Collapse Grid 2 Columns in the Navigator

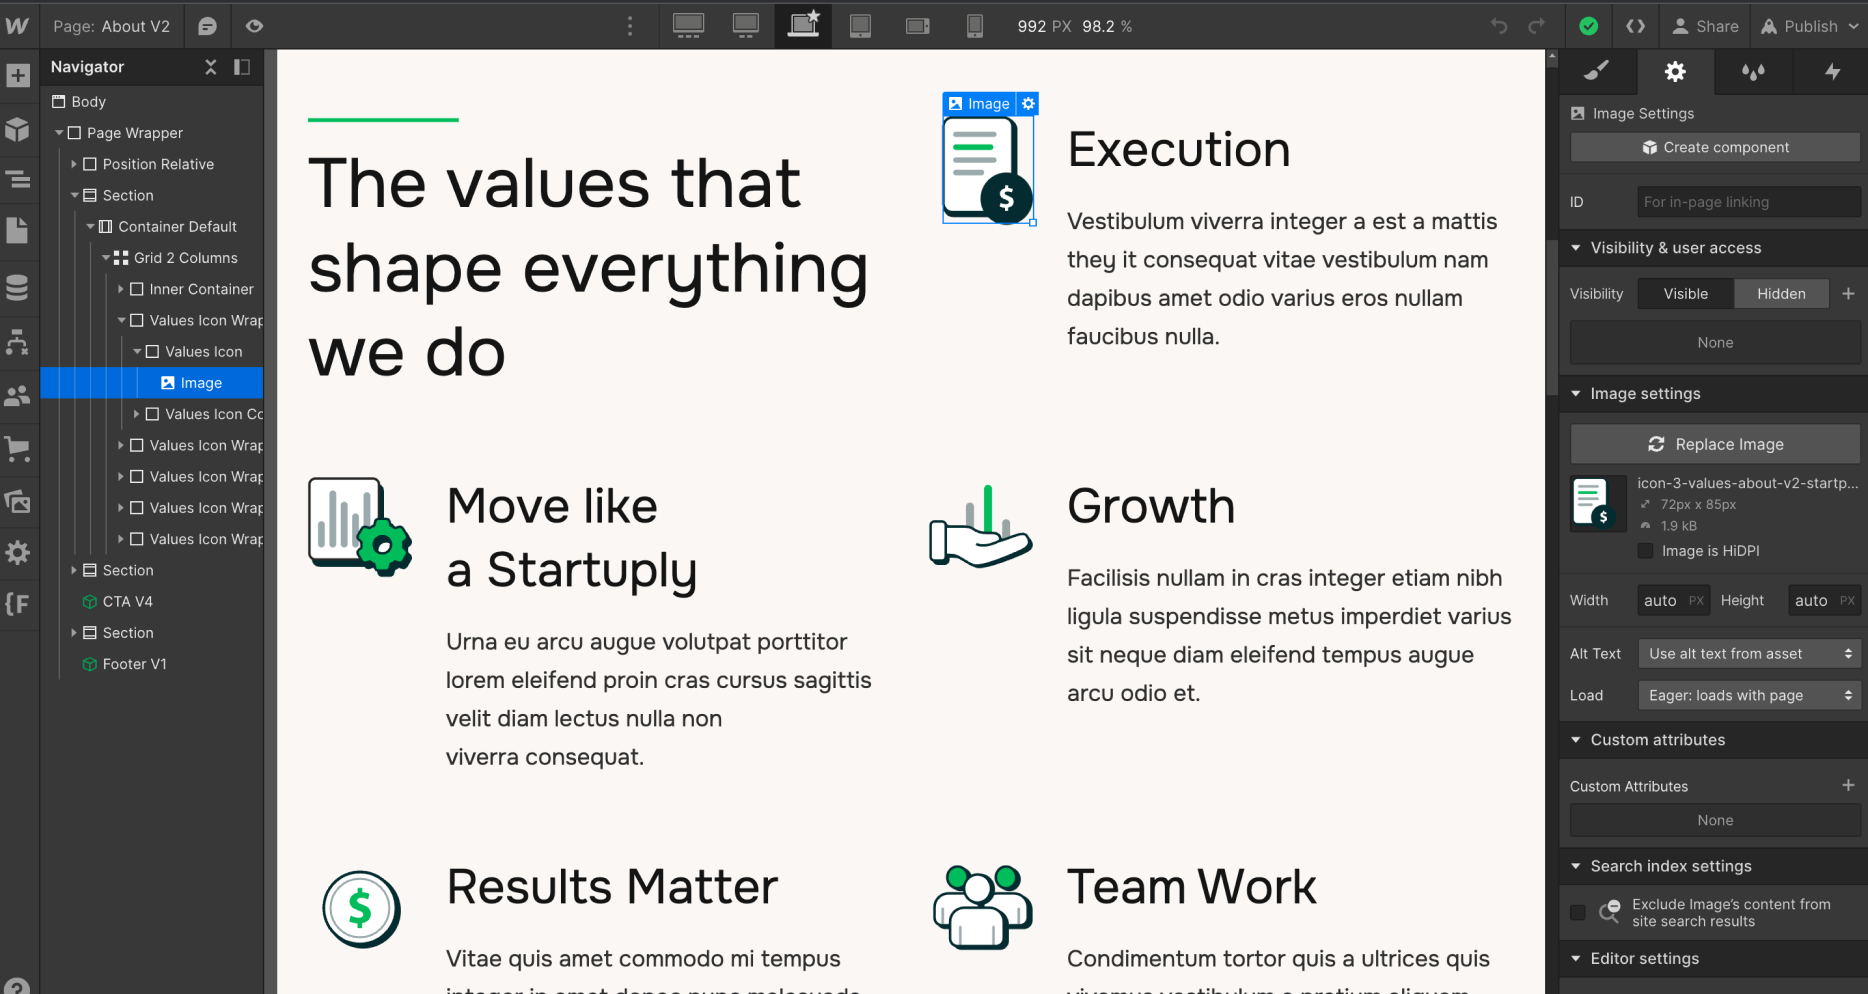click(x=106, y=257)
